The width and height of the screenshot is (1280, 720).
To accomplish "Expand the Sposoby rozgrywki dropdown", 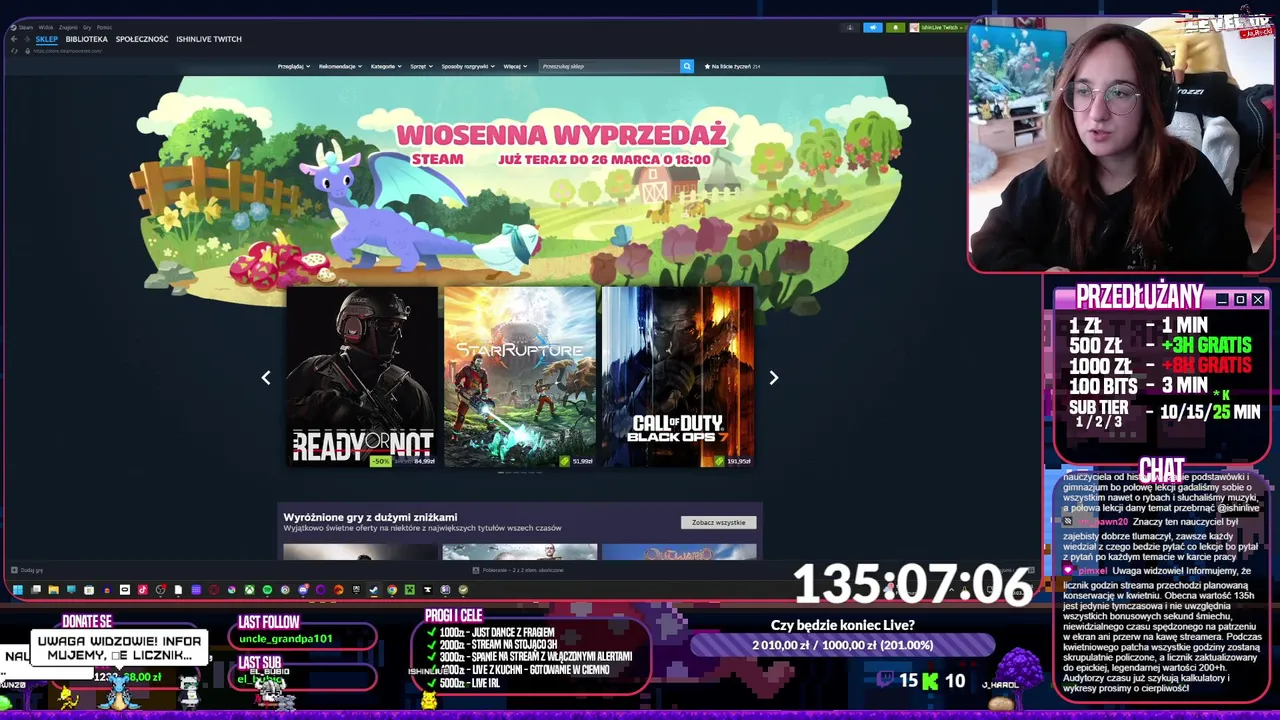I will pyautogui.click(x=468, y=66).
